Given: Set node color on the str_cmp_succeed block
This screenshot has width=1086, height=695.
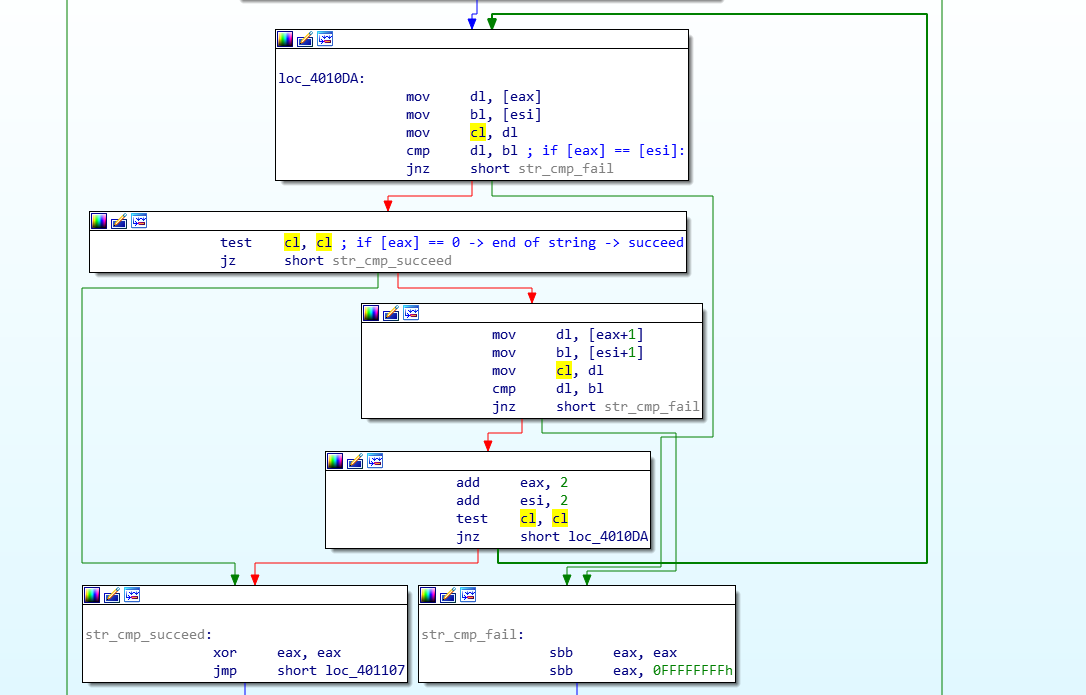Looking at the screenshot, I should point(92,595).
